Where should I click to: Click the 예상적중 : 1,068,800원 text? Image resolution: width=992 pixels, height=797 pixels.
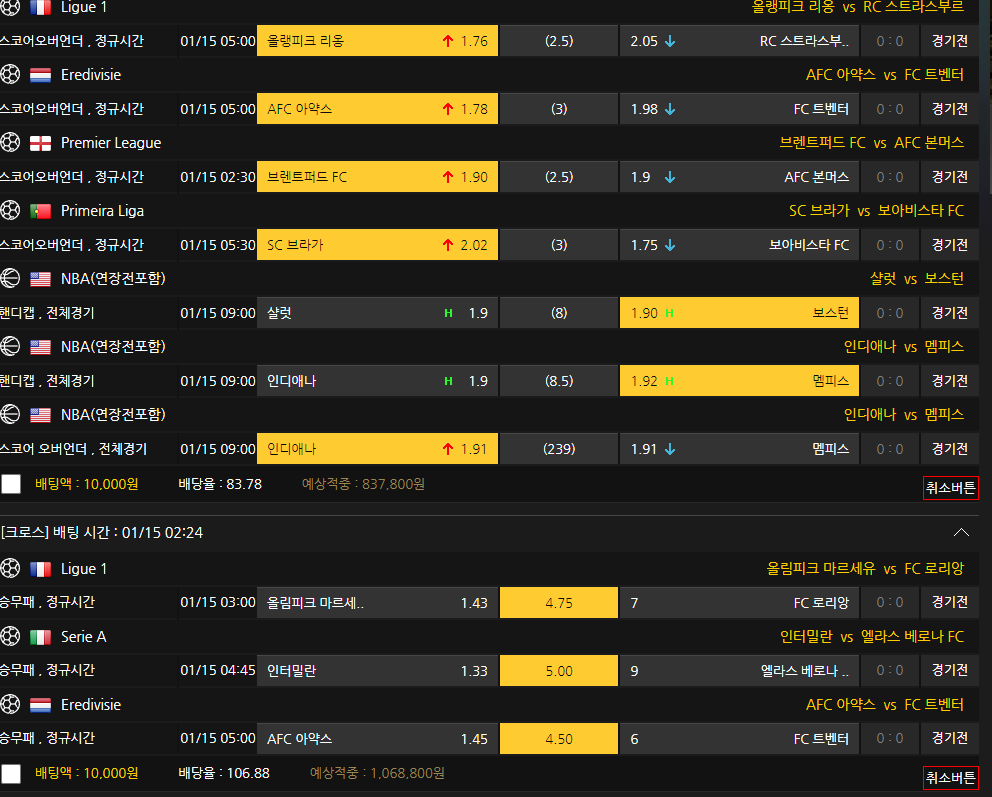(377, 773)
